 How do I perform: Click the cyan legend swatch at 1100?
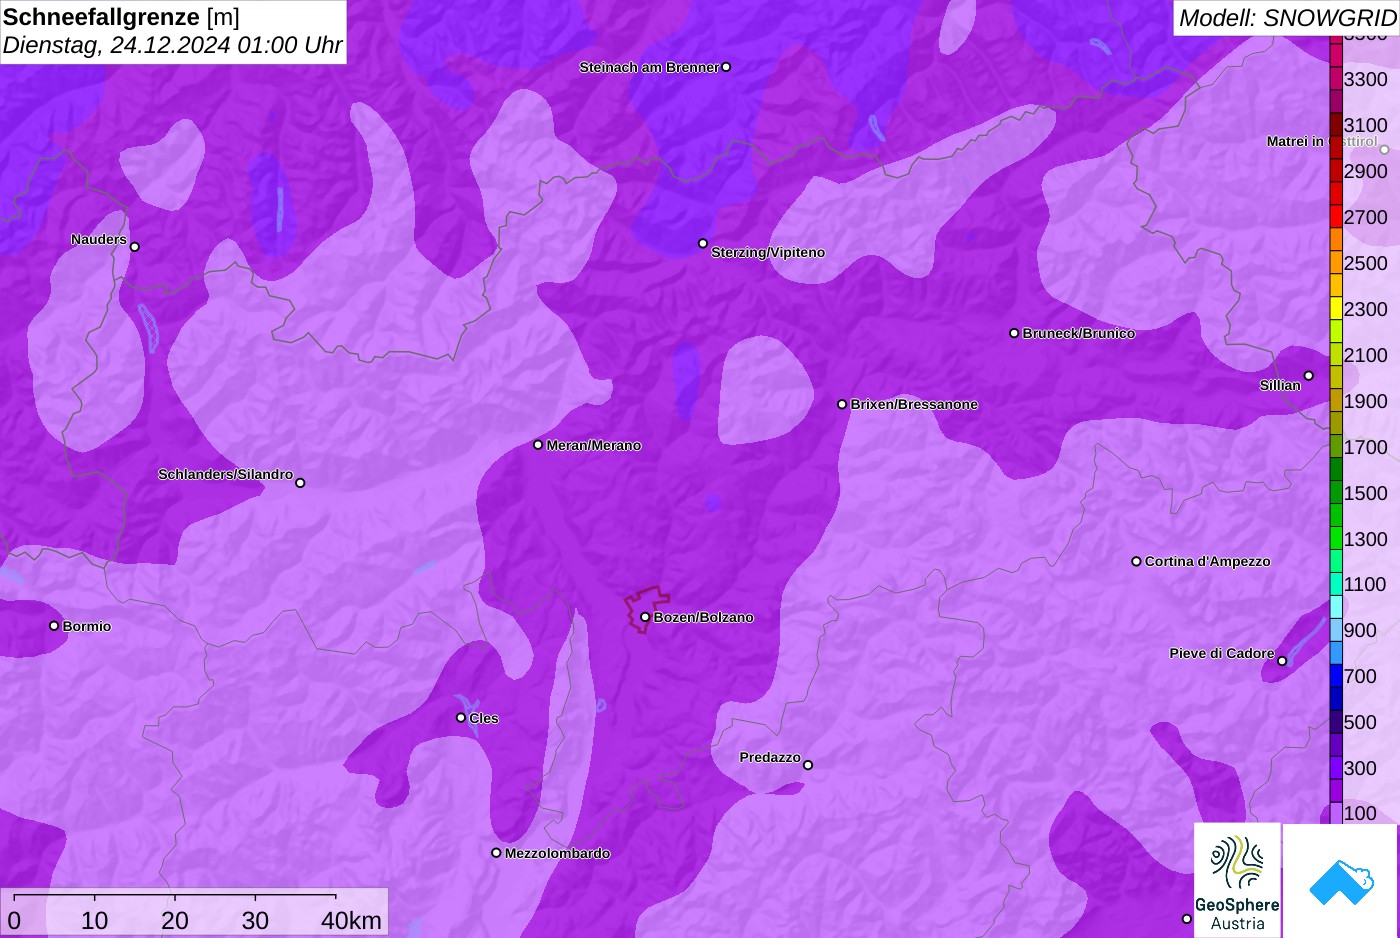tap(1336, 584)
